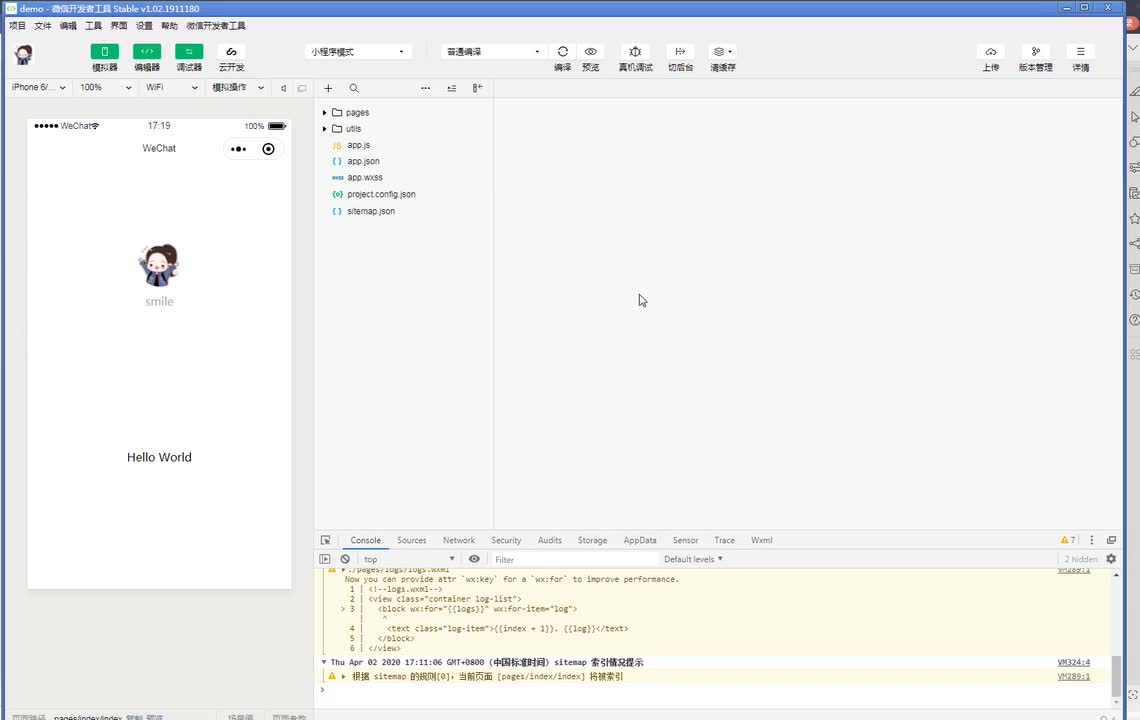The width and height of the screenshot is (1140, 720).
Task: Open the 普通编译 compile mode dropdown
Action: pyautogui.click(x=492, y=52)
